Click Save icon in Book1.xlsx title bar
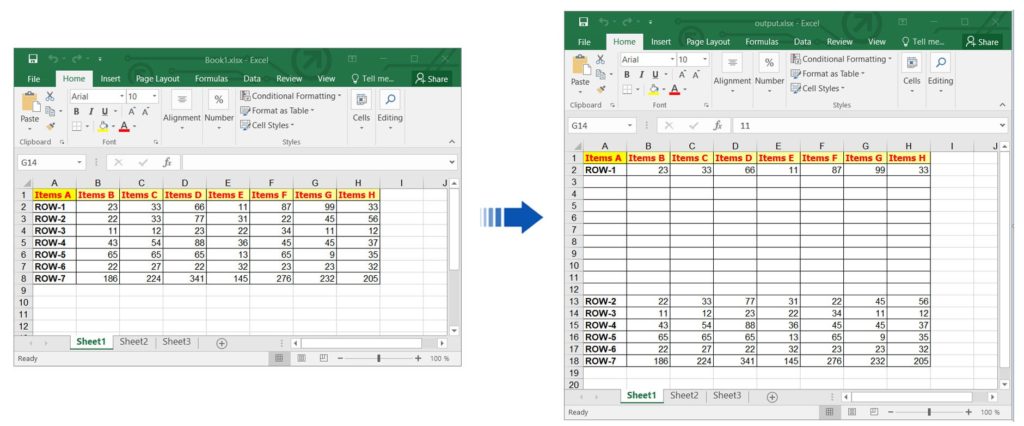 (x=33, y=59)
